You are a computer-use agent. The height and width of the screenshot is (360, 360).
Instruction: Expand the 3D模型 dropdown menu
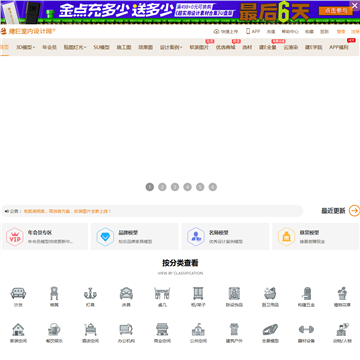[x=26, y=47]
